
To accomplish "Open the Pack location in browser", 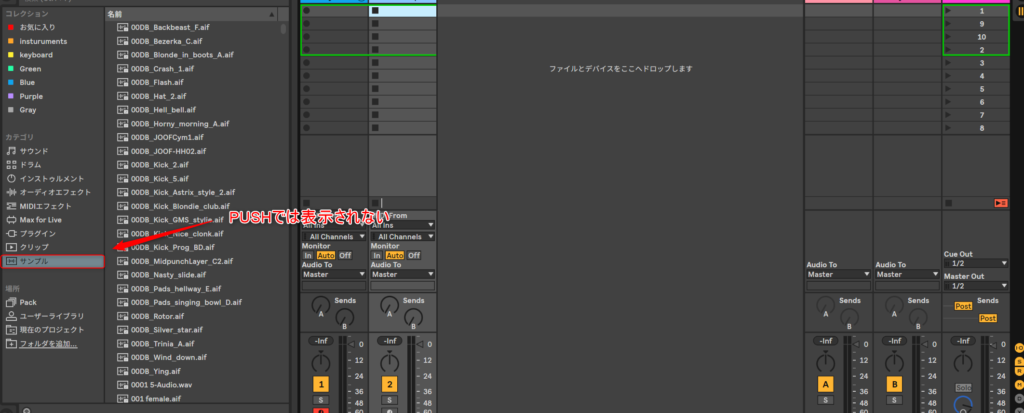I will click(28, 302).
